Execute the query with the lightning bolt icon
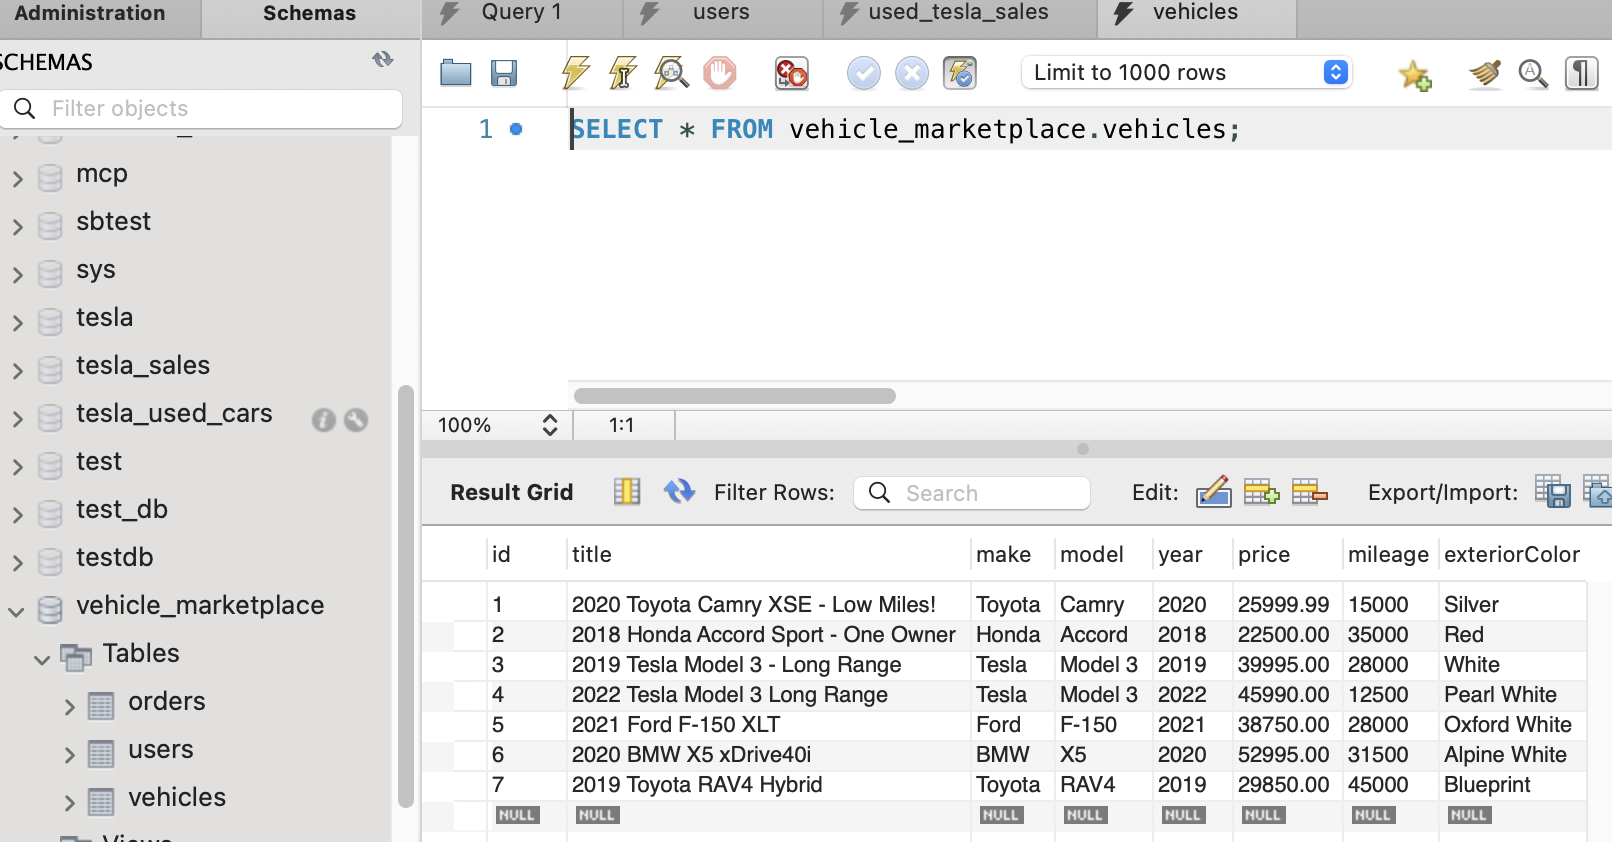The width and height of the screenshot is (1612, 842). pos(576,73)
